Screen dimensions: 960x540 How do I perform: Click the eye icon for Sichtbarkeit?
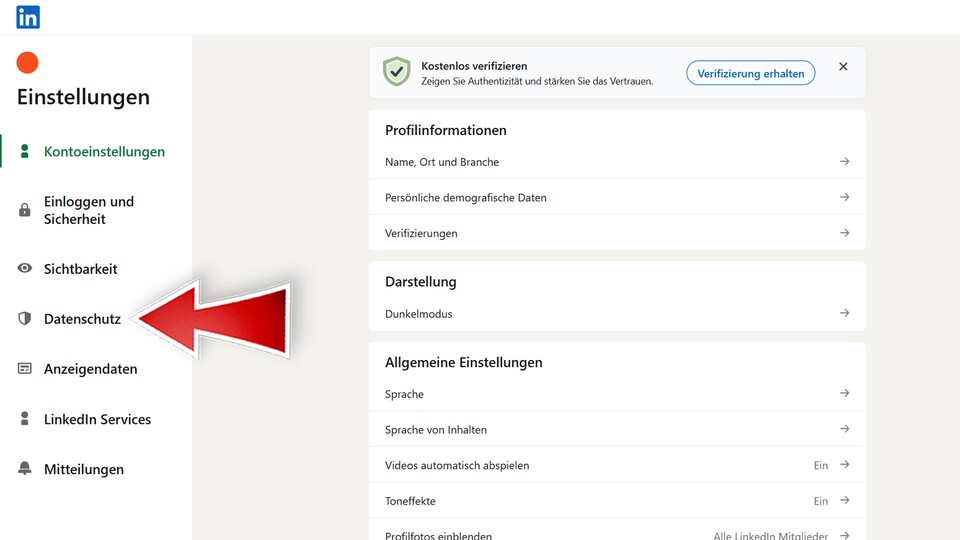point(25,269)
